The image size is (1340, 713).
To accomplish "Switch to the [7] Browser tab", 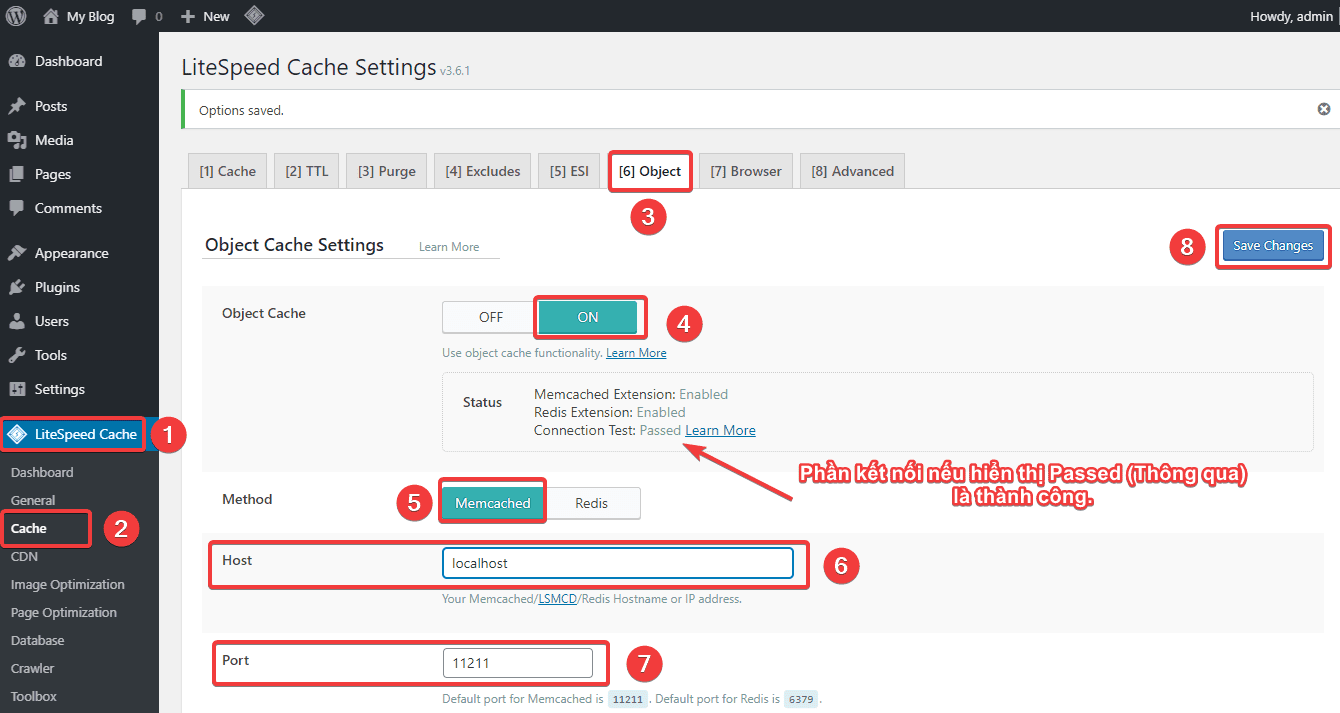I will click(x=745, y=171).
